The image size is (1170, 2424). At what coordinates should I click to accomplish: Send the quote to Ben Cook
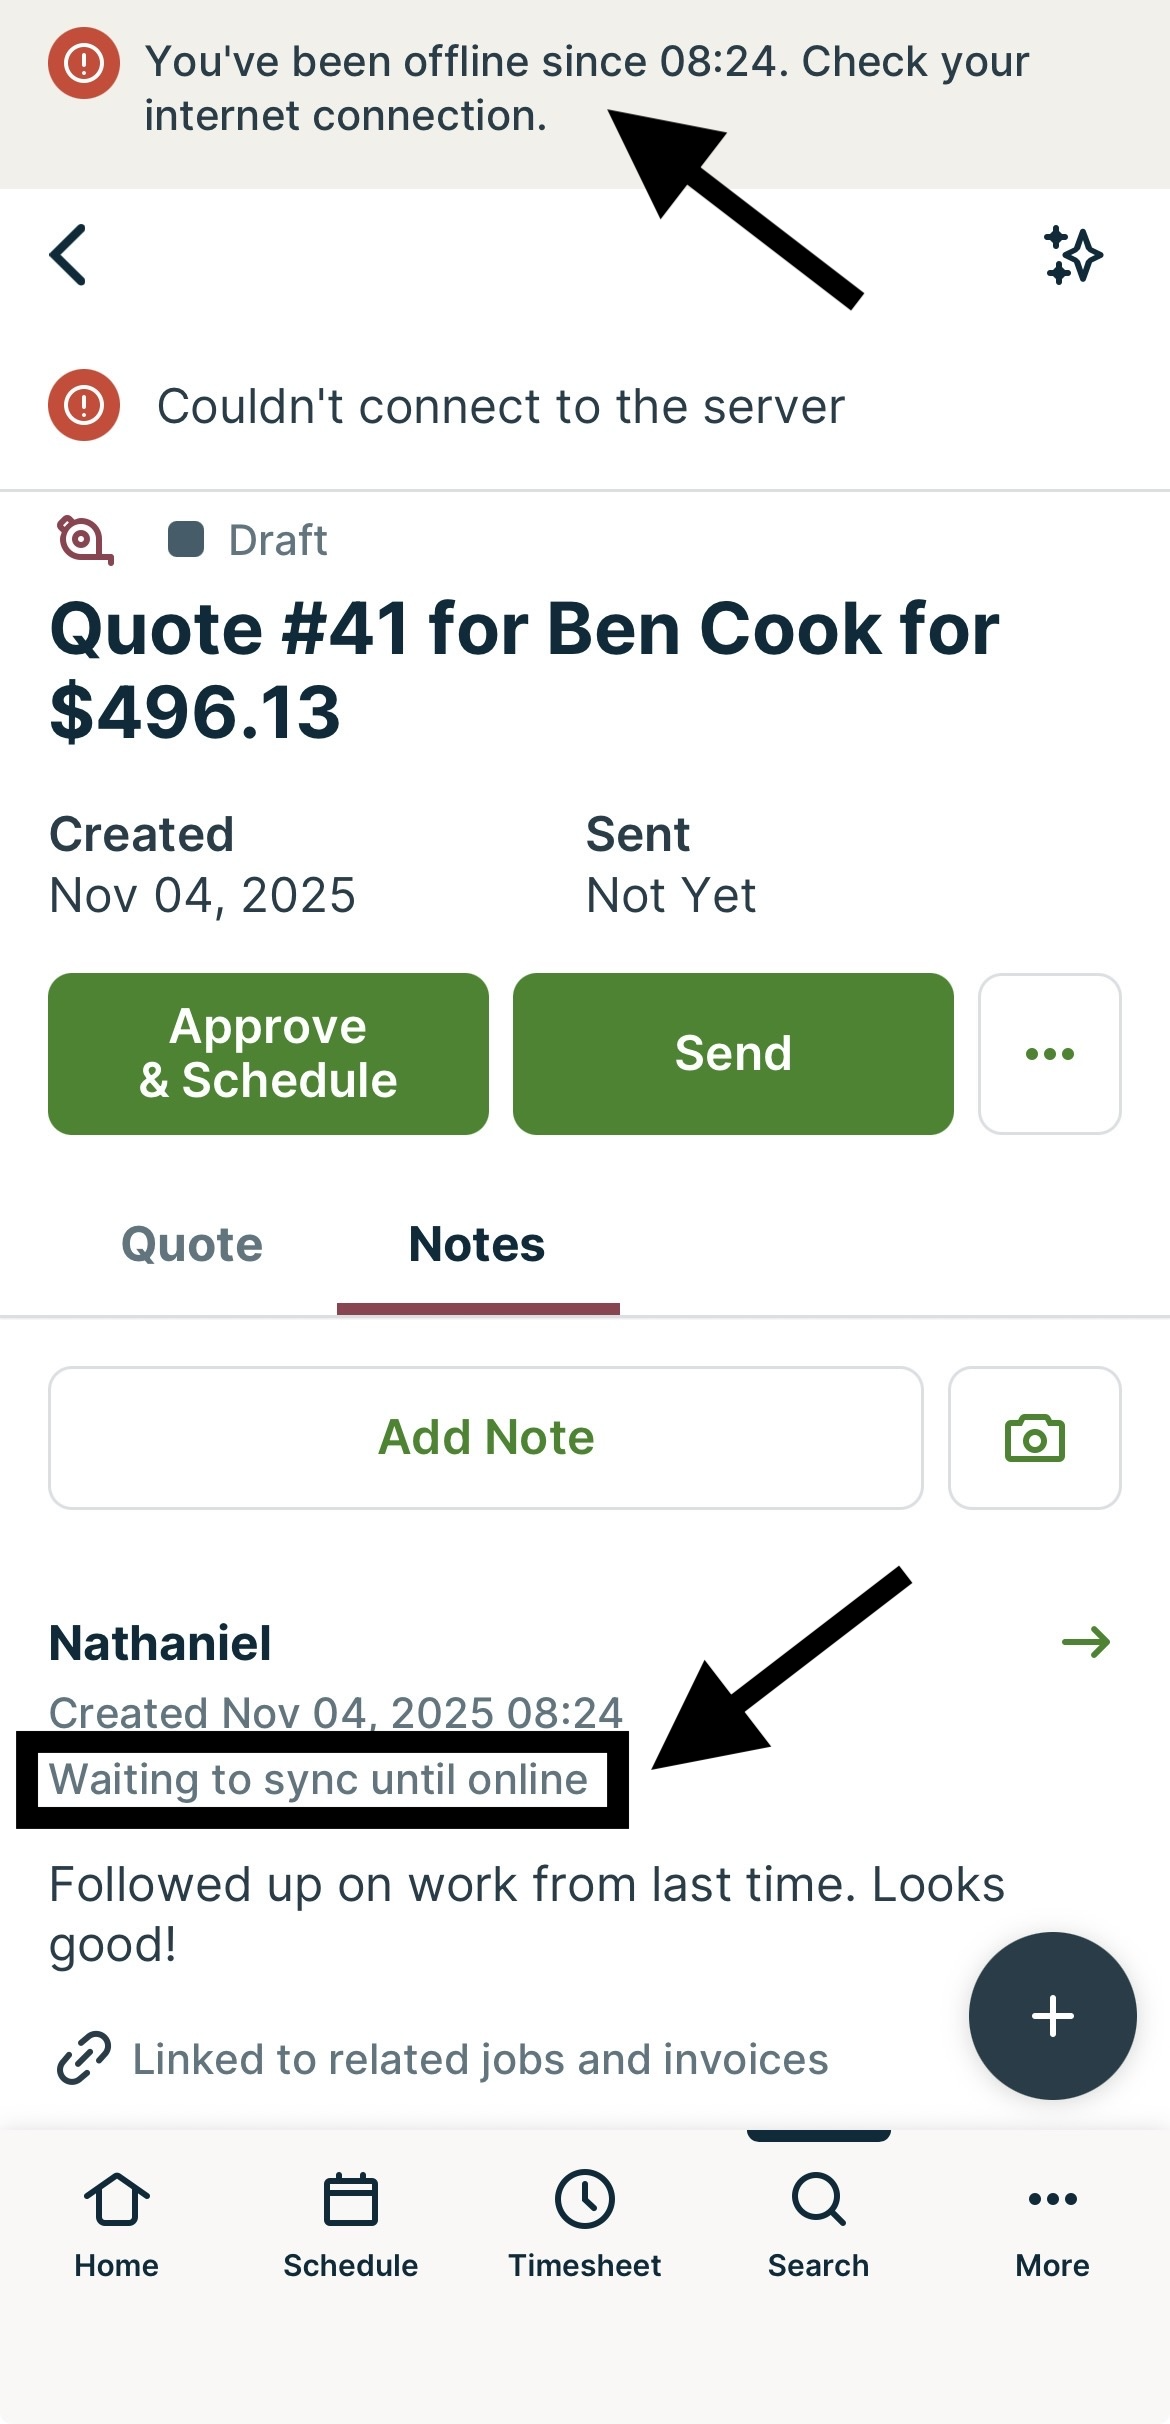(x=733, y=1053)
